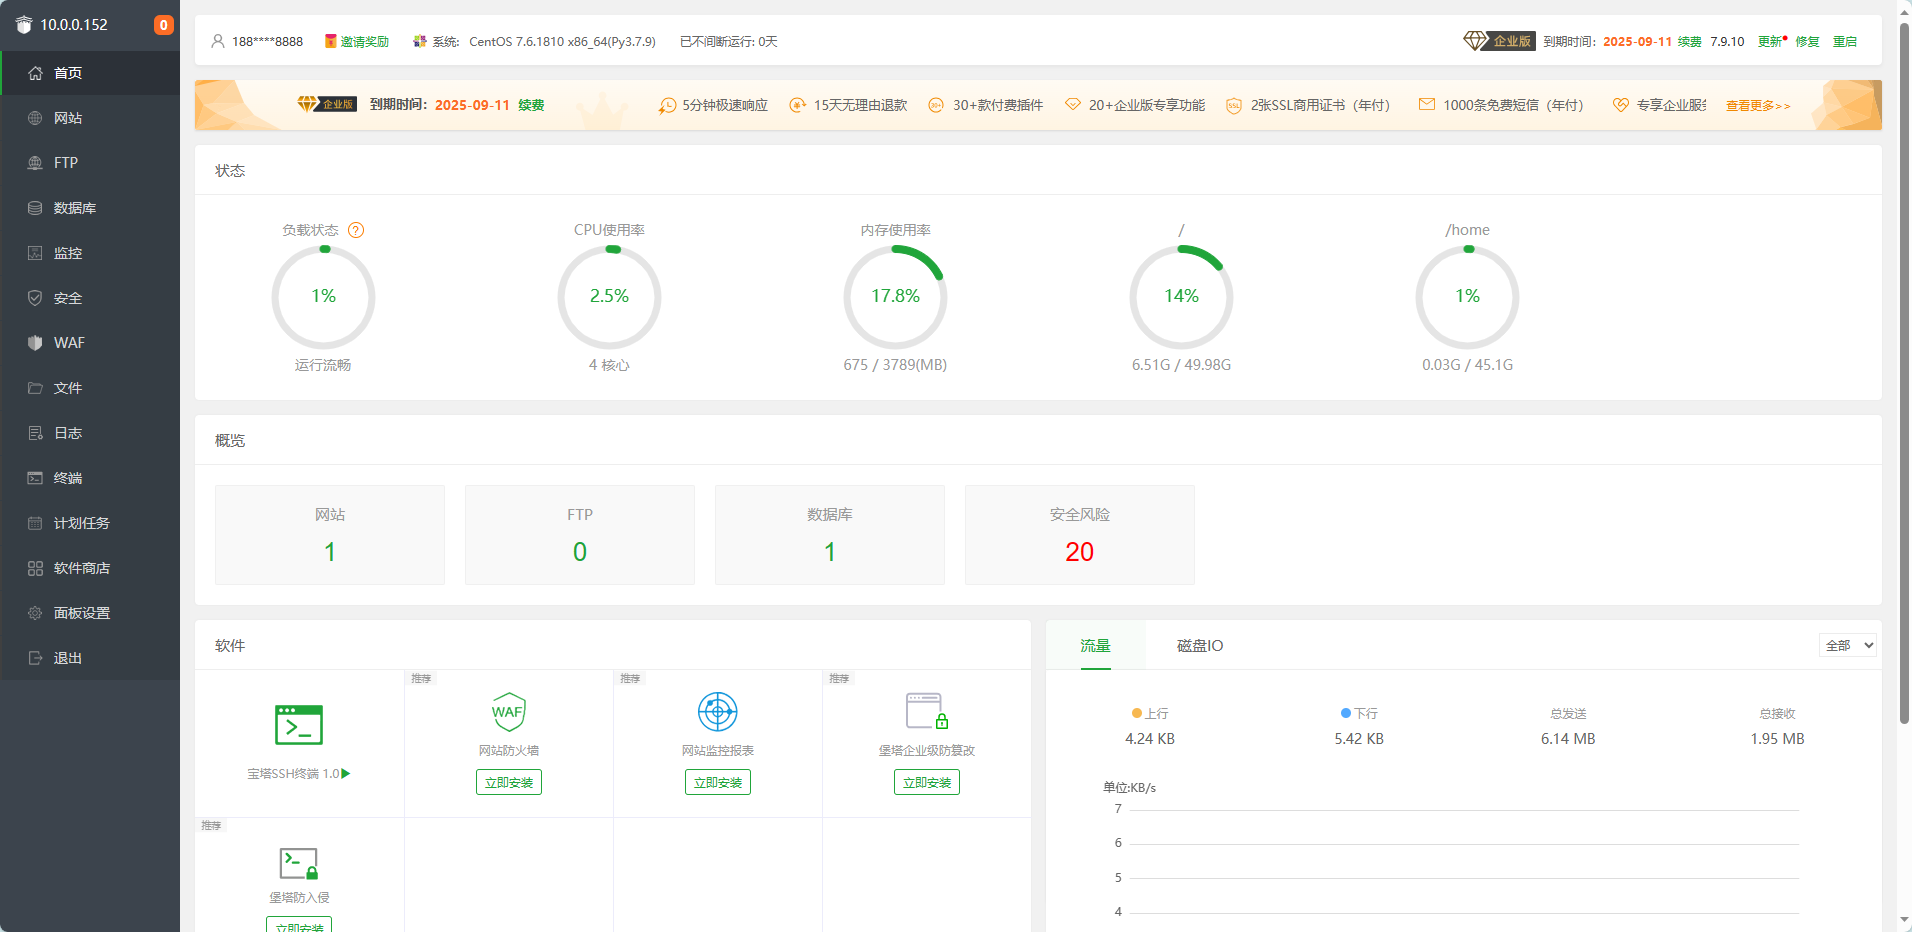Open the 安全风险 overview card showing 20
Image resolution: width=1912 pixels, height=932 pixels.
tap(1079, 535)
